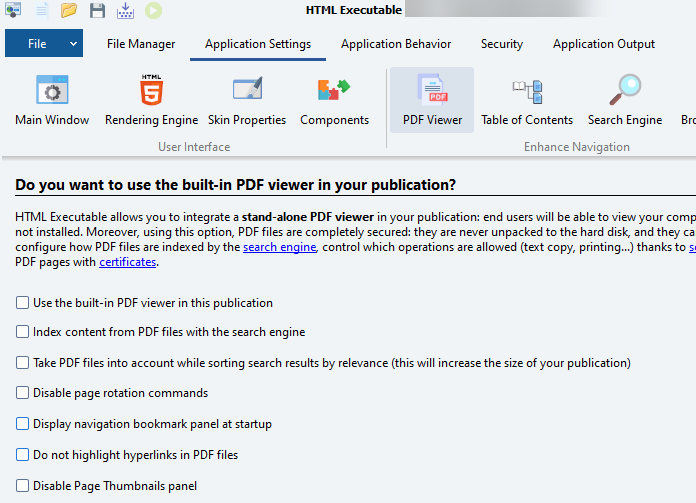Expand the File button dropdown arrow
696x503 pixels.
pyautogui.click(x=74, y=44)
